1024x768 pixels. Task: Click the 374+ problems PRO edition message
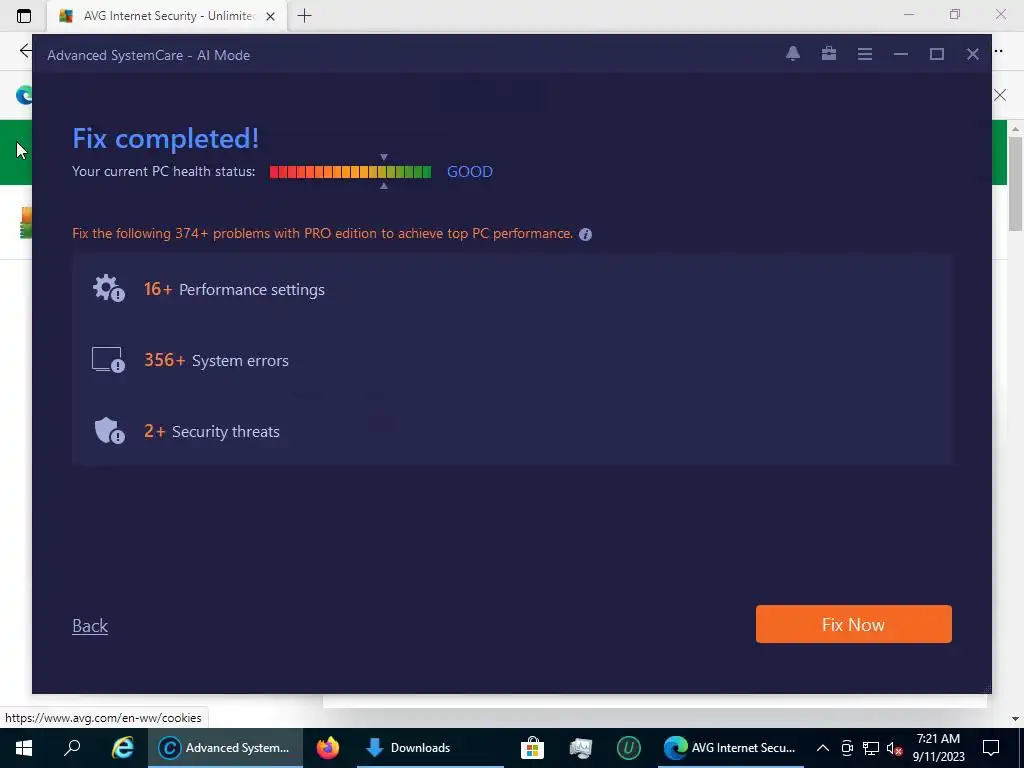pos(323,234)
